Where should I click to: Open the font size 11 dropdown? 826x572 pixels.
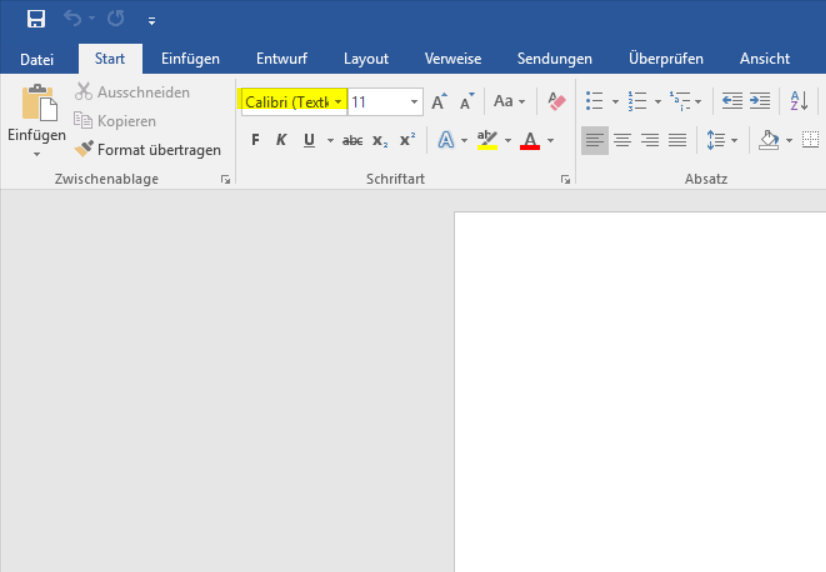414,102
